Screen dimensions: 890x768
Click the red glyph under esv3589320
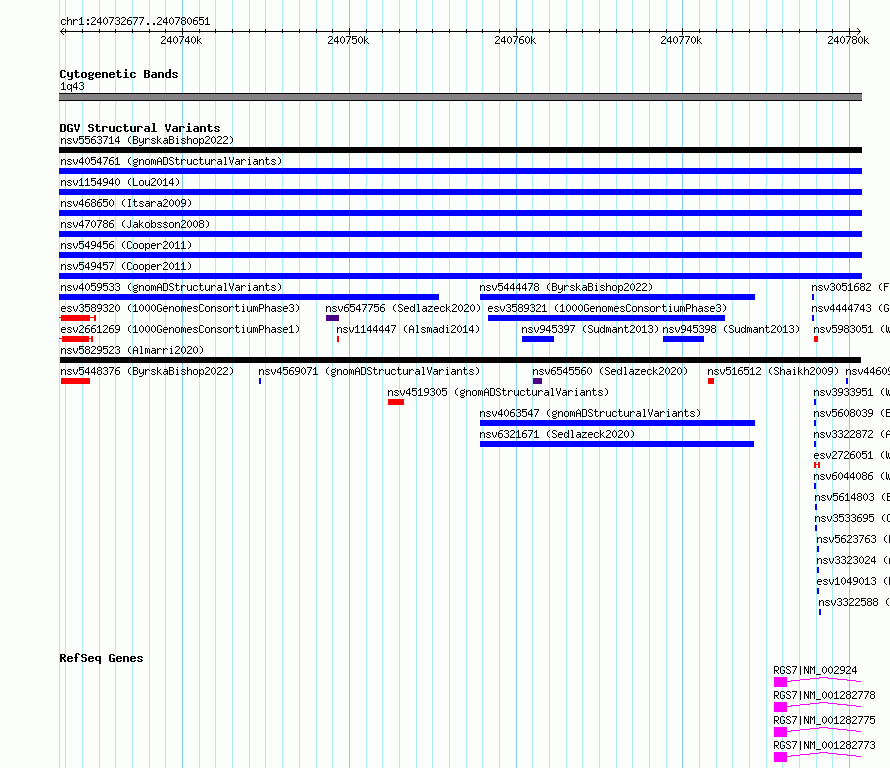coord(78,318)
